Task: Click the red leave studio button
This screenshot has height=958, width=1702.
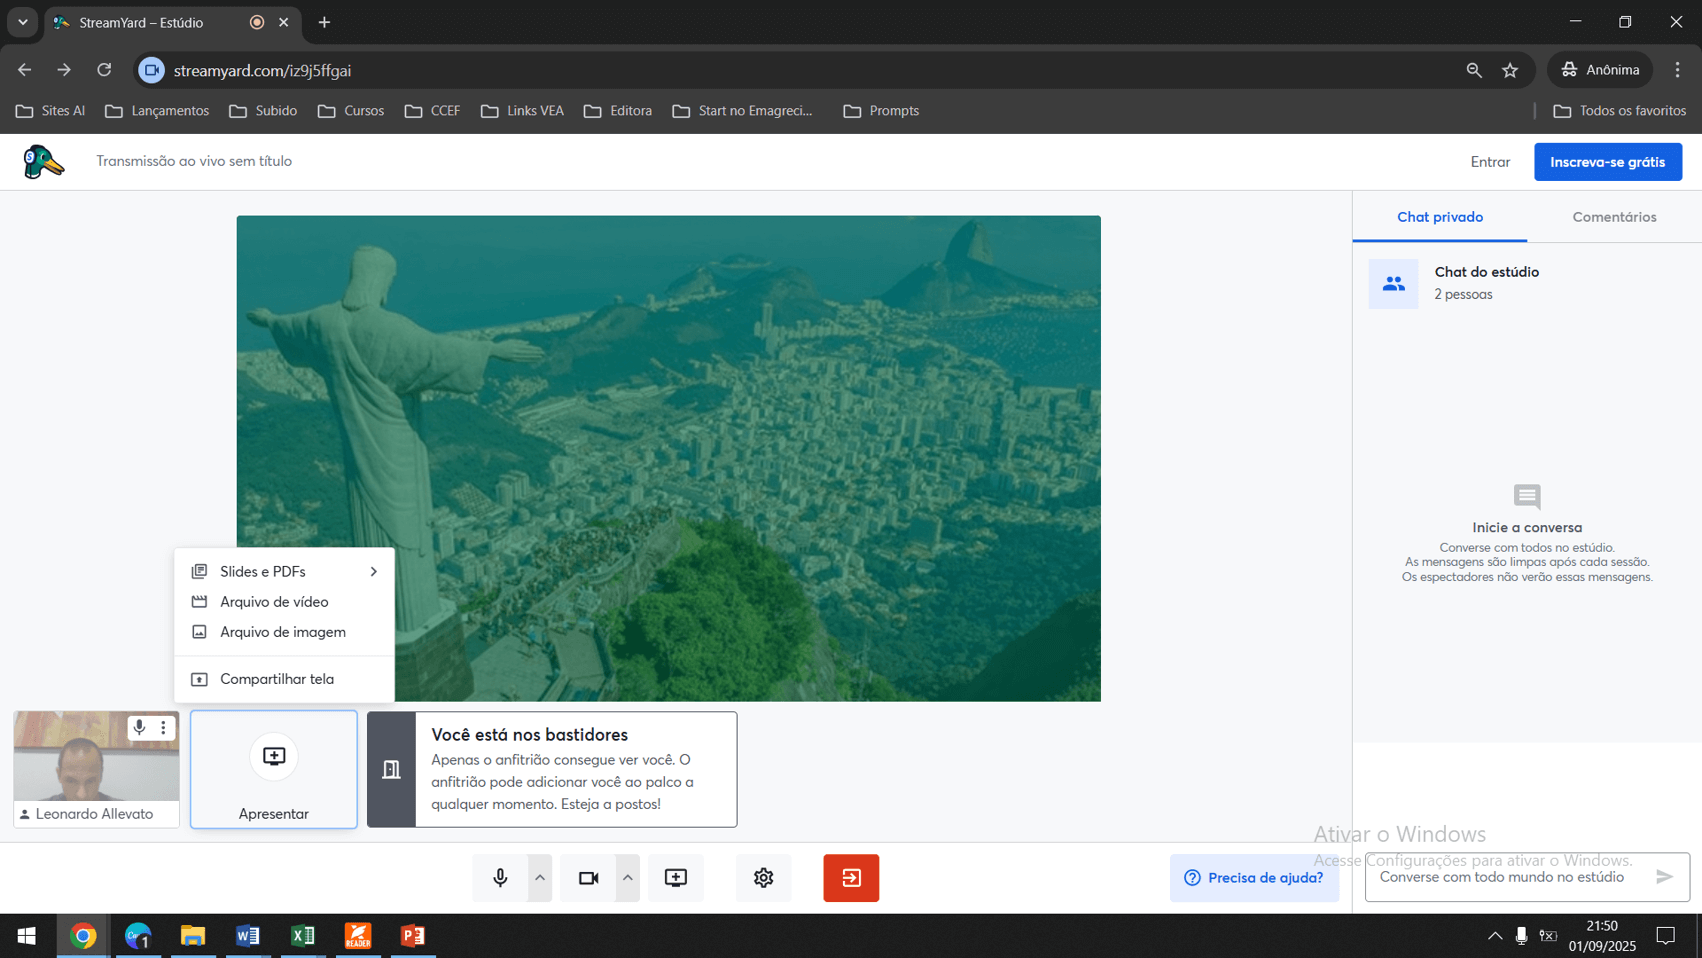Action: (x=851, y=878)
